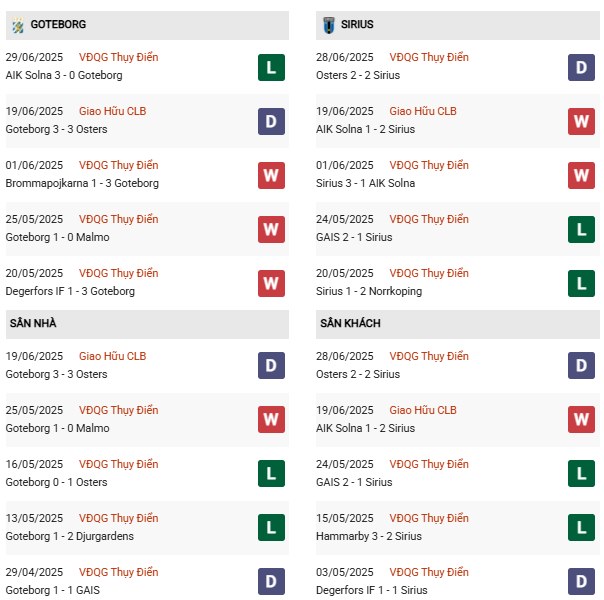Open the SÂN NHÀ home matches tab

pos(35,324)
